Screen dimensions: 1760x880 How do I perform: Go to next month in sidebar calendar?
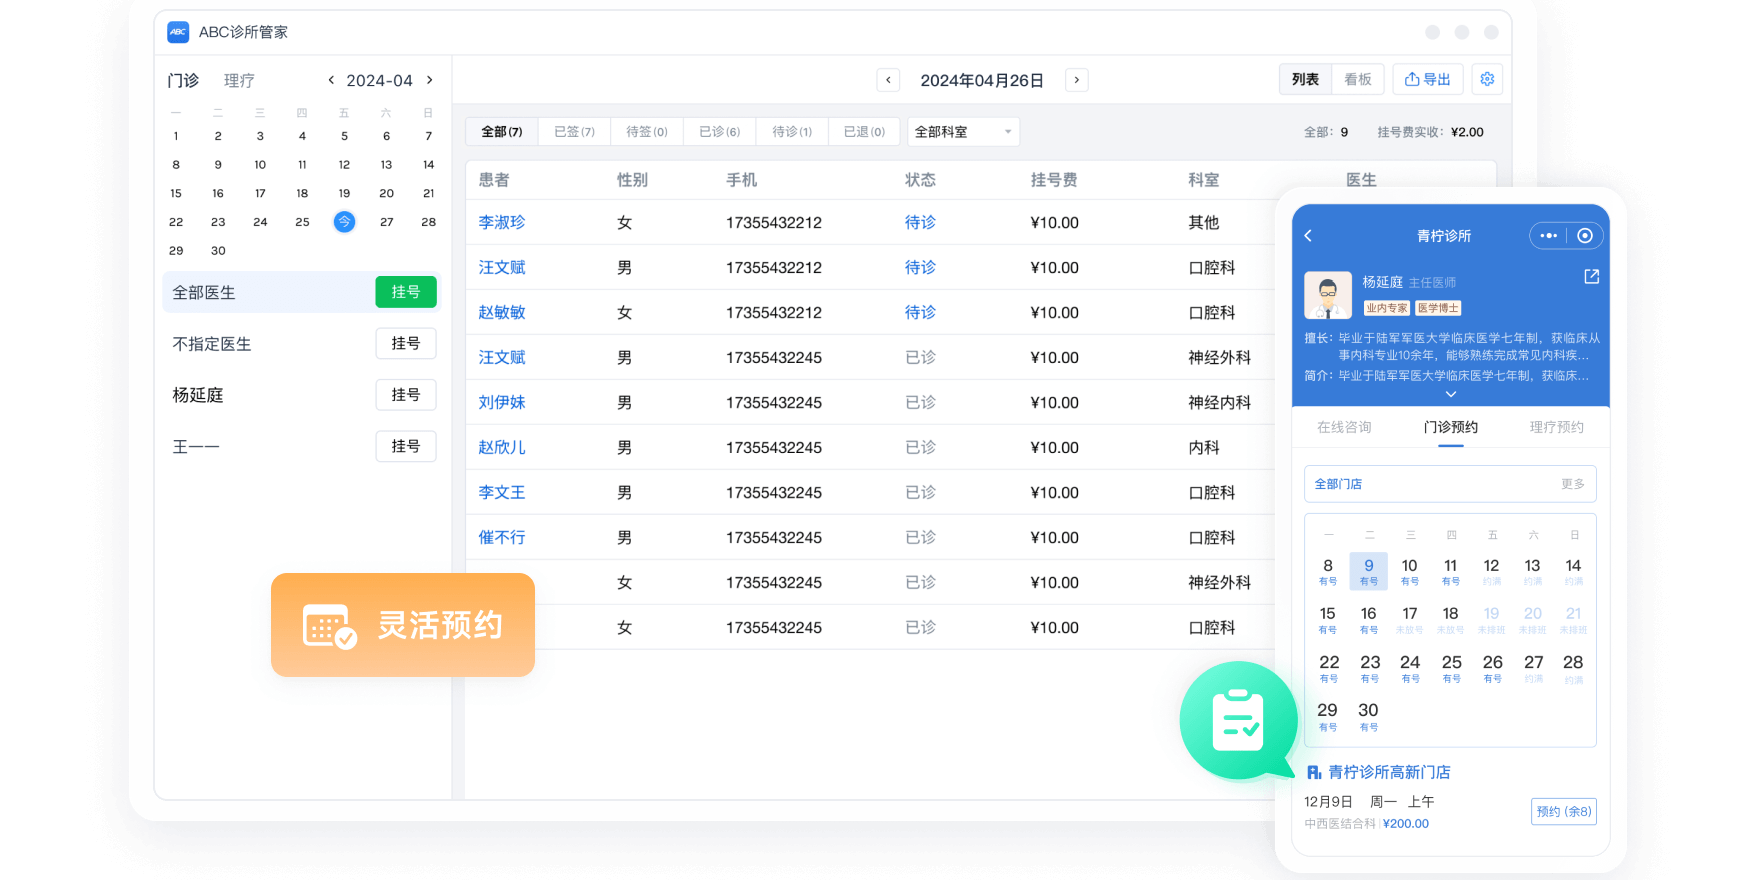tap(430, 80)
